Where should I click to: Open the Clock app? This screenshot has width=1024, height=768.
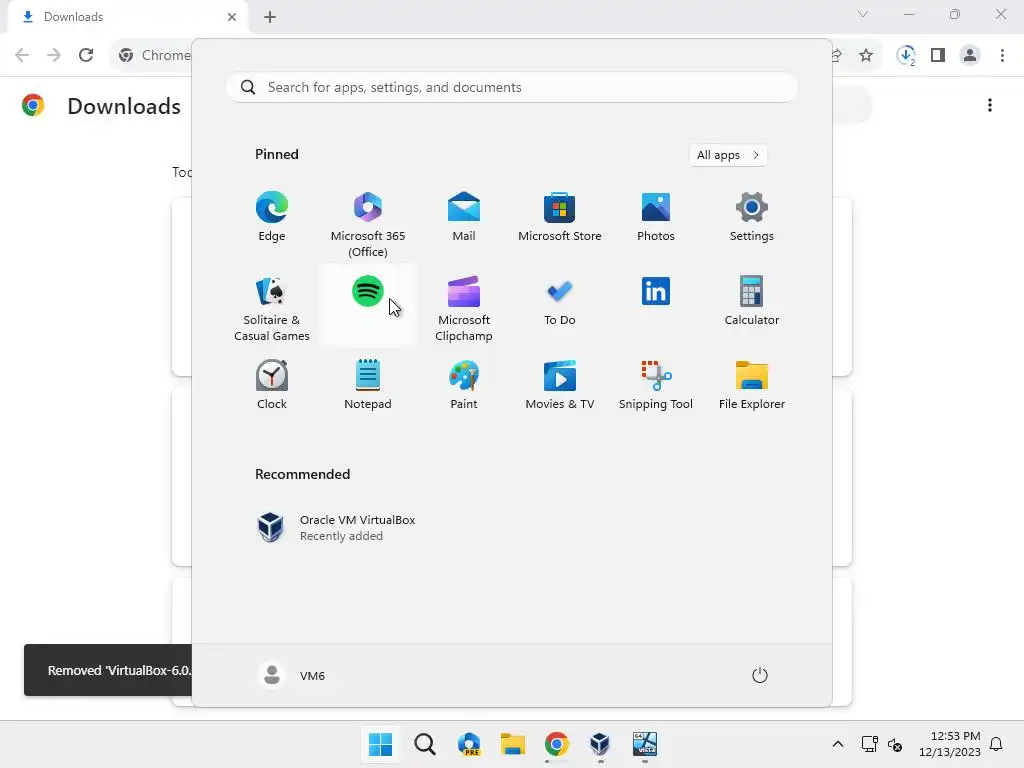click(272, 385)
